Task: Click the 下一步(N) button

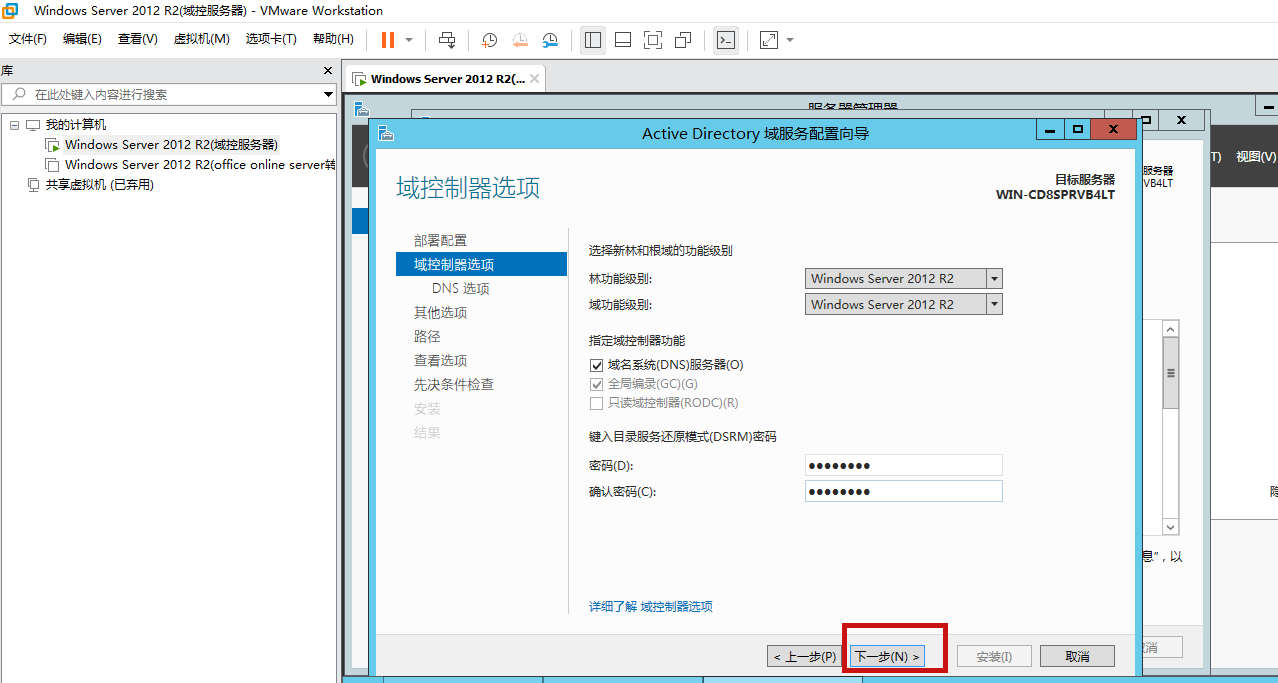Action: (887, 657)
